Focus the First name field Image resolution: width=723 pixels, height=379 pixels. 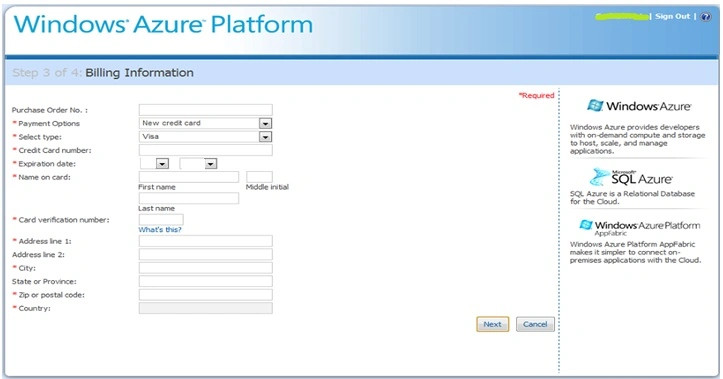(189, 177)
